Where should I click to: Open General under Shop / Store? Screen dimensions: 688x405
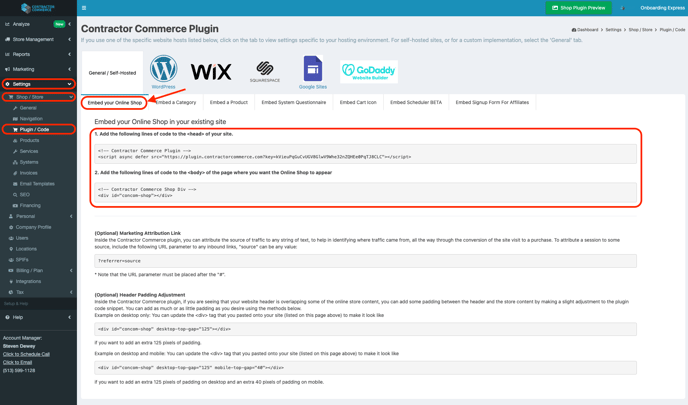coord(28,108)
